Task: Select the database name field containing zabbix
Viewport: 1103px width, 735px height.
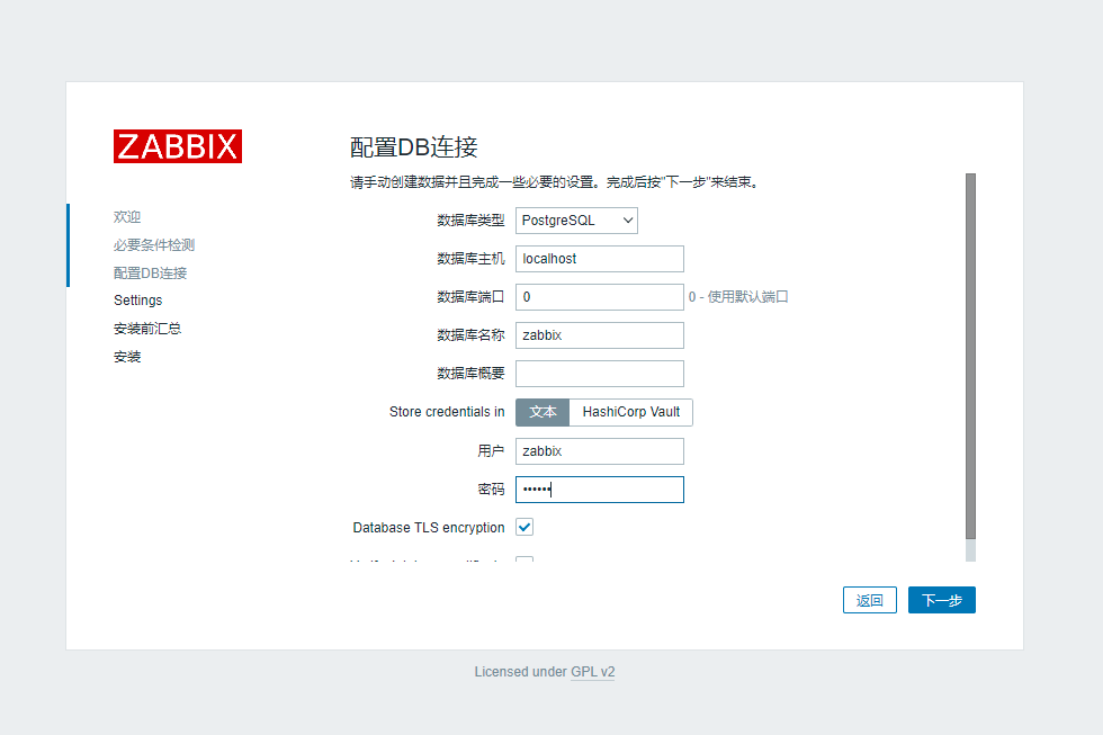Action: click(599, 335)
